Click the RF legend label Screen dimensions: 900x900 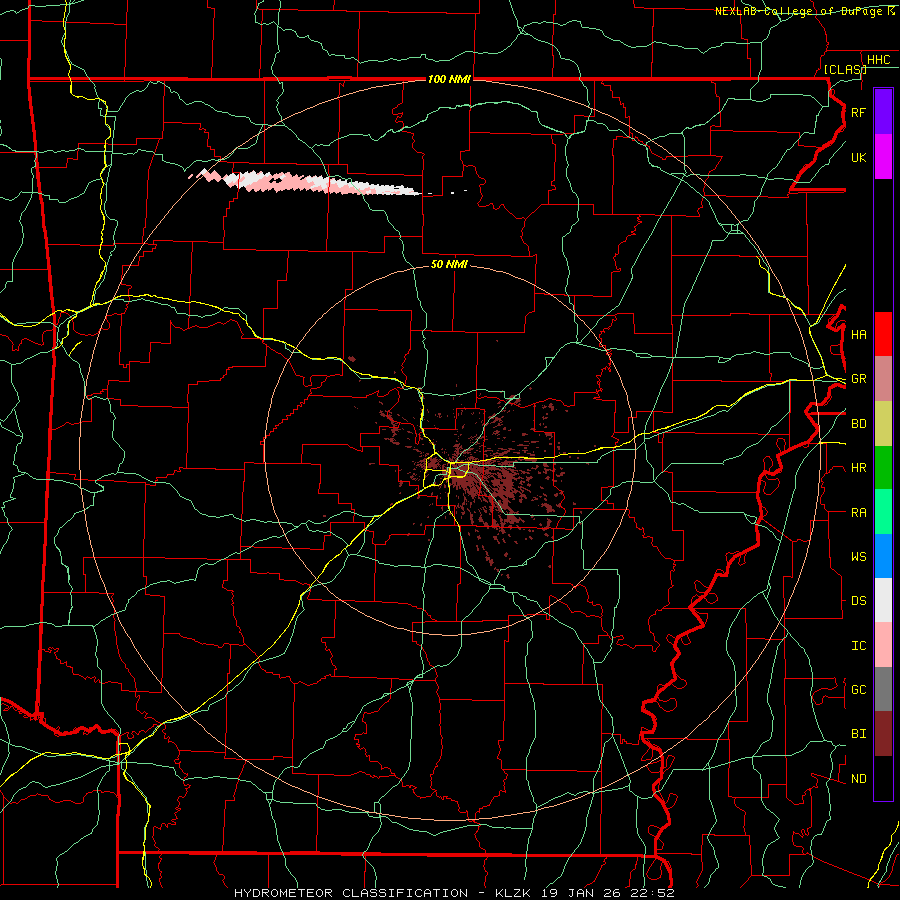[858, 113]
